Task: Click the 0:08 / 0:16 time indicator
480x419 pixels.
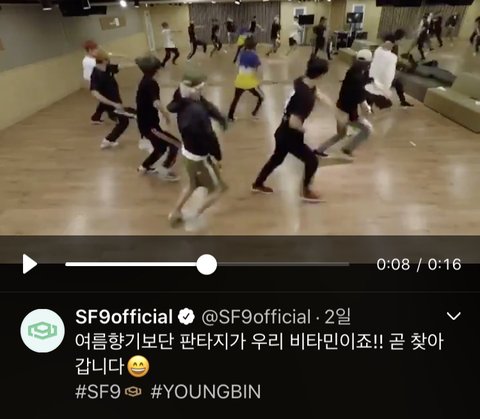Action: (419, 264)
